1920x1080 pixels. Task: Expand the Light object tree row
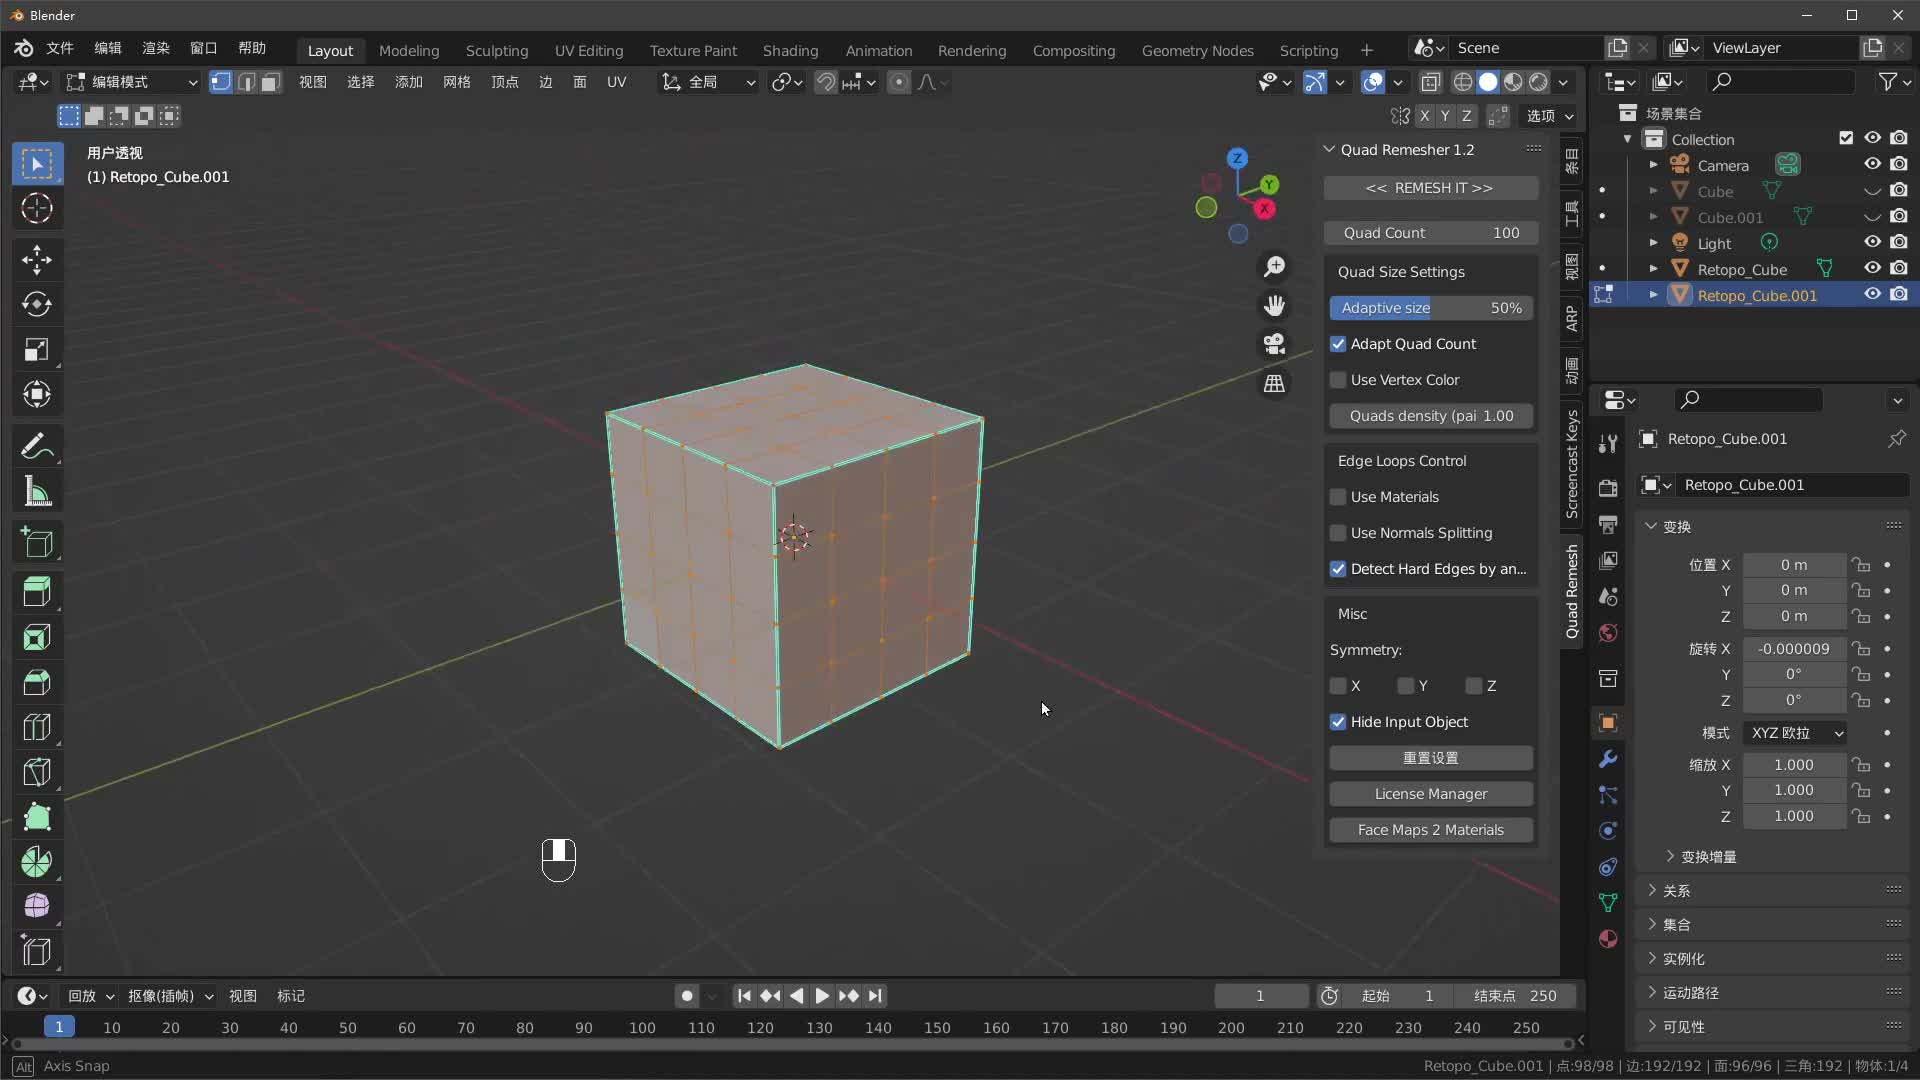tap(1653, 243)
